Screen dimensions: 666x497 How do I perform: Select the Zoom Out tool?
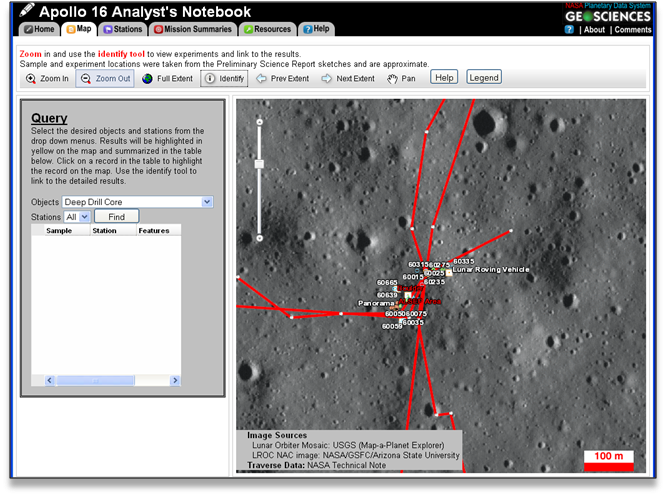105,78
